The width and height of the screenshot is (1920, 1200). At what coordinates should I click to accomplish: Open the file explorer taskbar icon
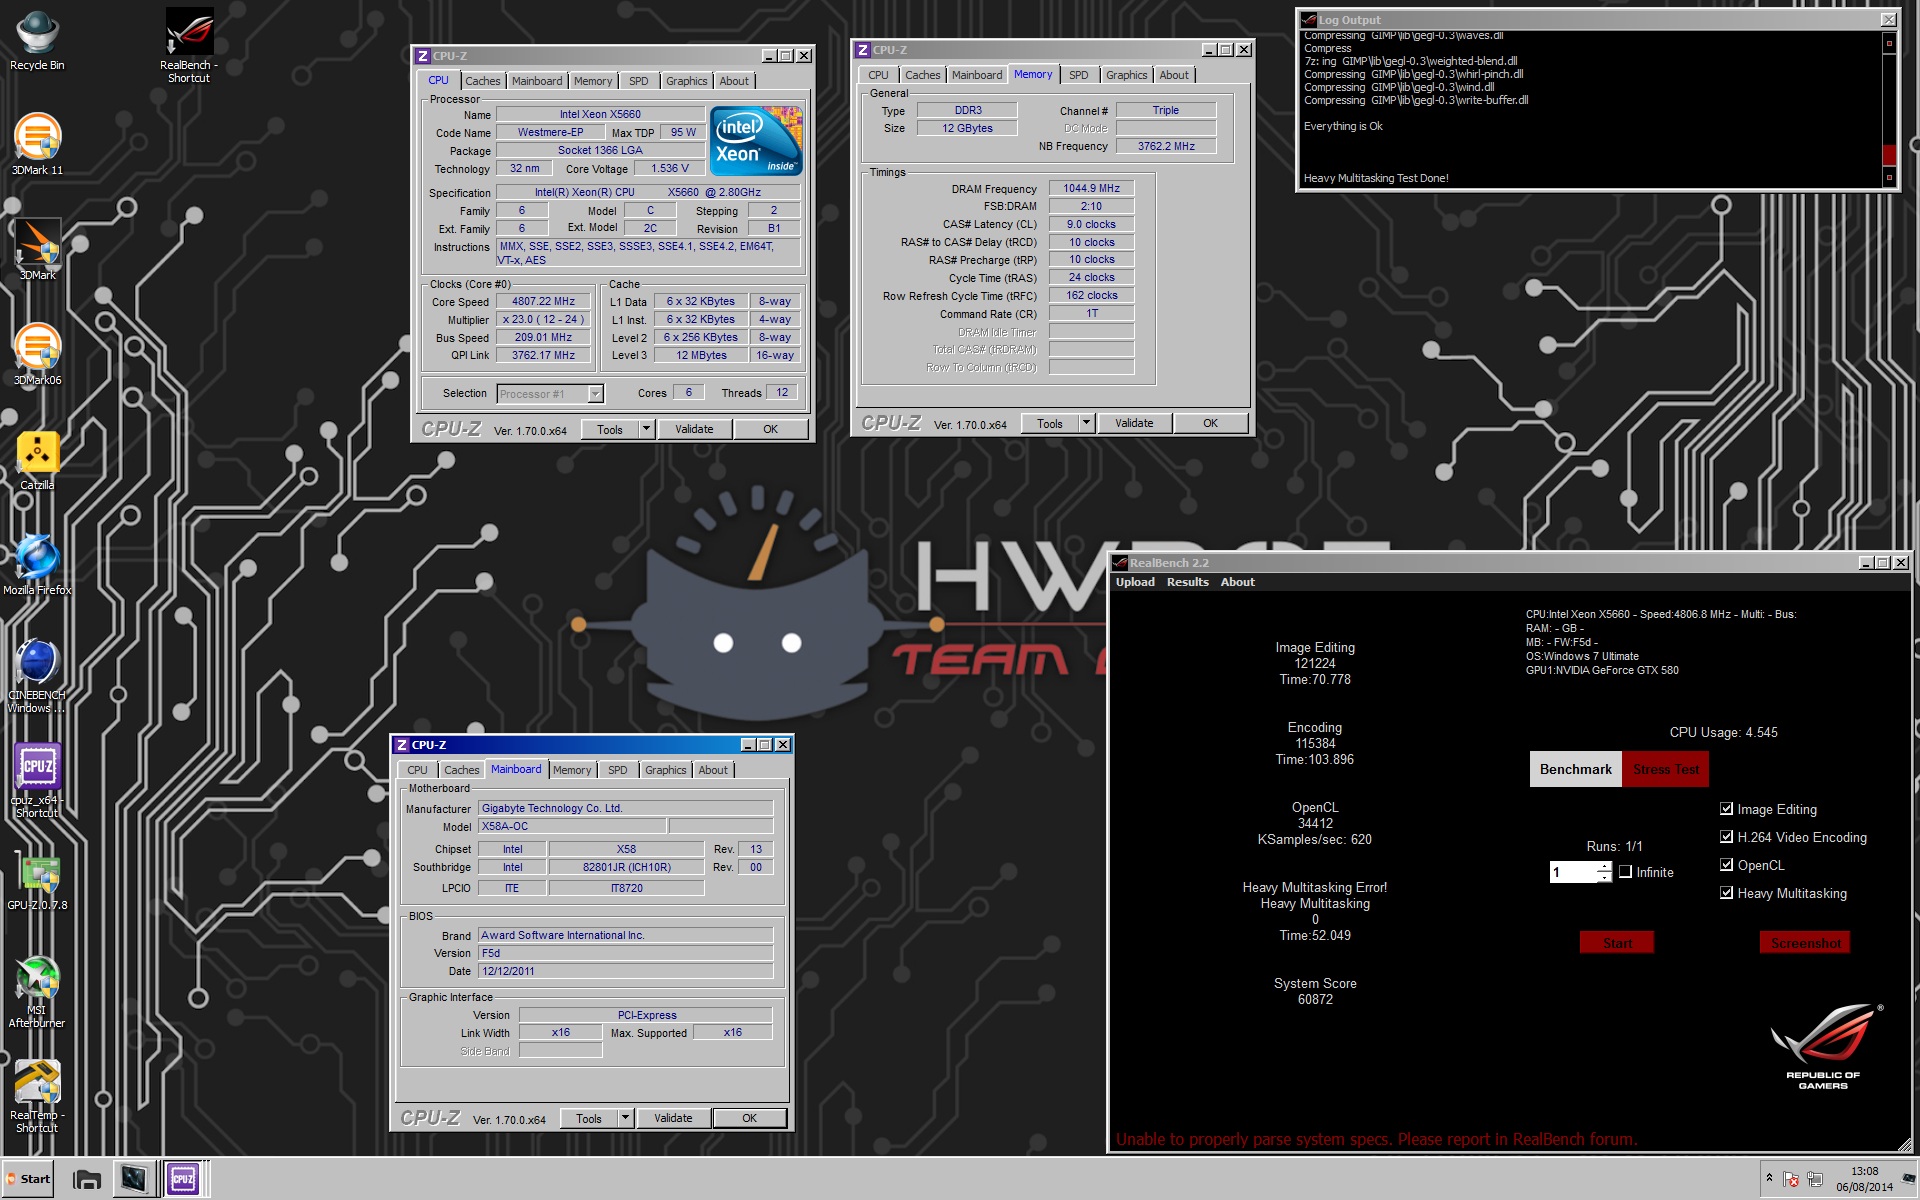click(x=87, y=1179)
